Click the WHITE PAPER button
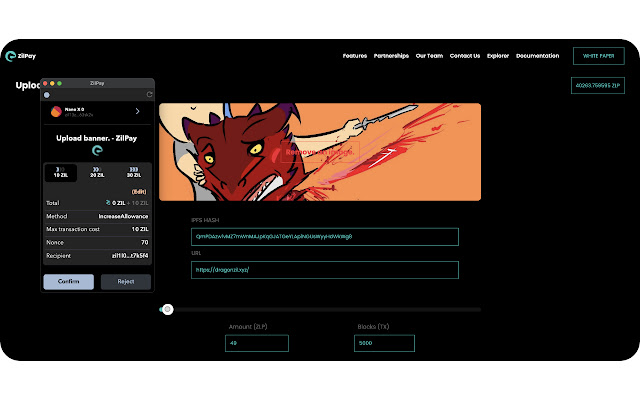 point(598,56)
